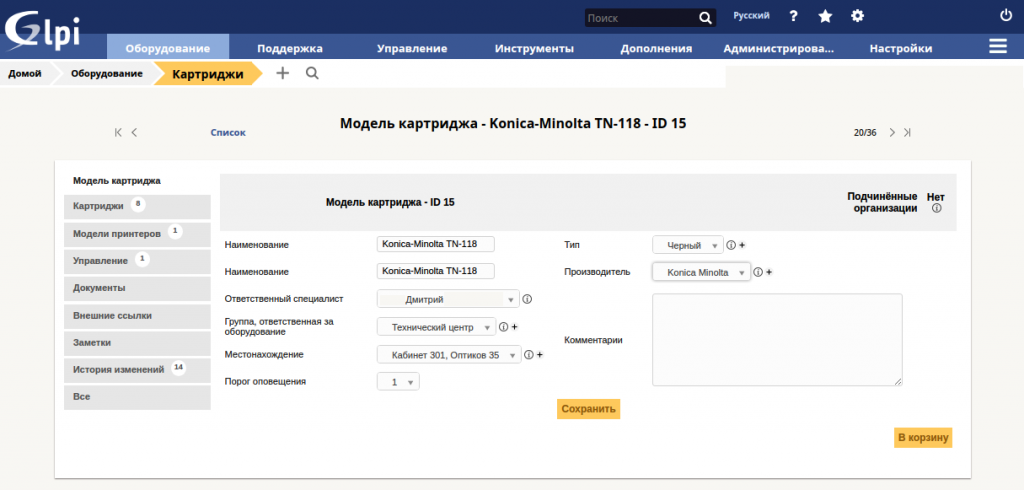The image size is (1024, 490).
Task: Click the Картриджи breadcrumb
Action: [208, 74]
